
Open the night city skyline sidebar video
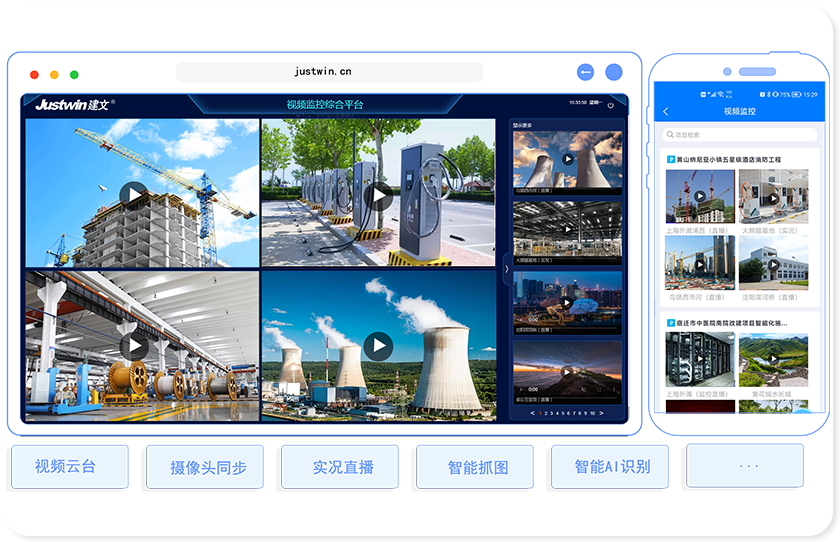567,302
